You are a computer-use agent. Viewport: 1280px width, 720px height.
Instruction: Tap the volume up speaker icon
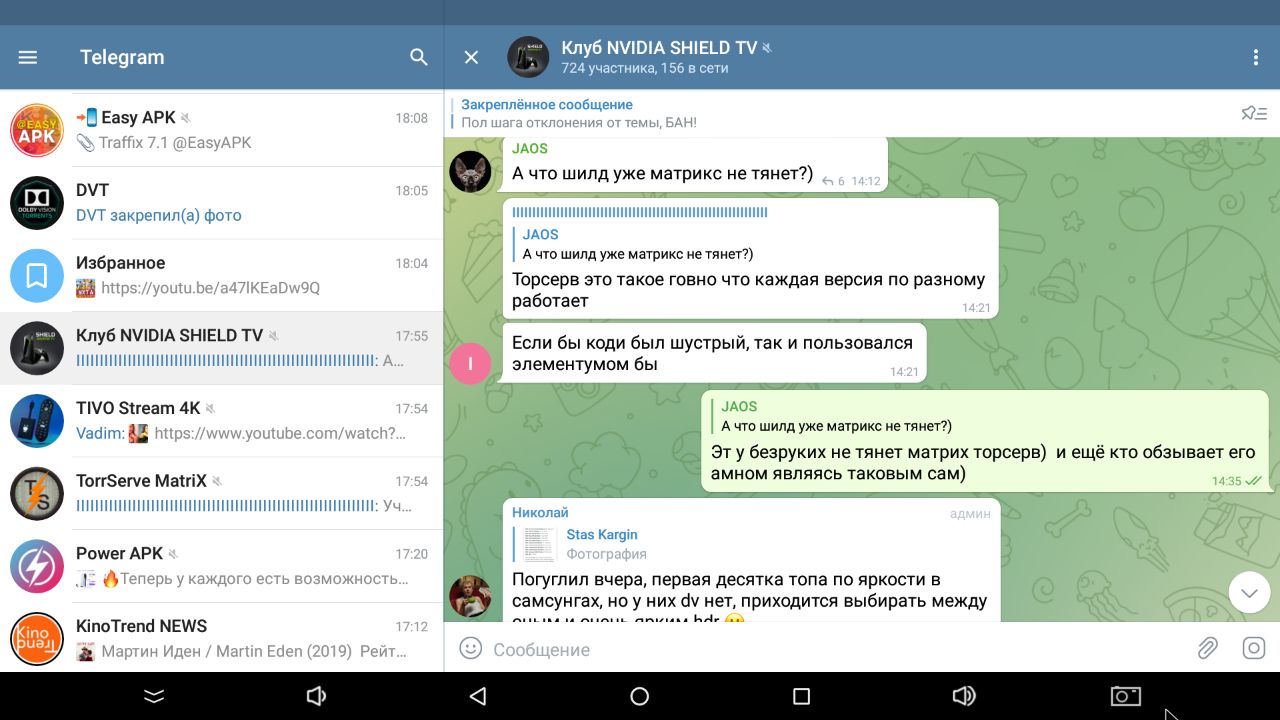tap(964, 696)
